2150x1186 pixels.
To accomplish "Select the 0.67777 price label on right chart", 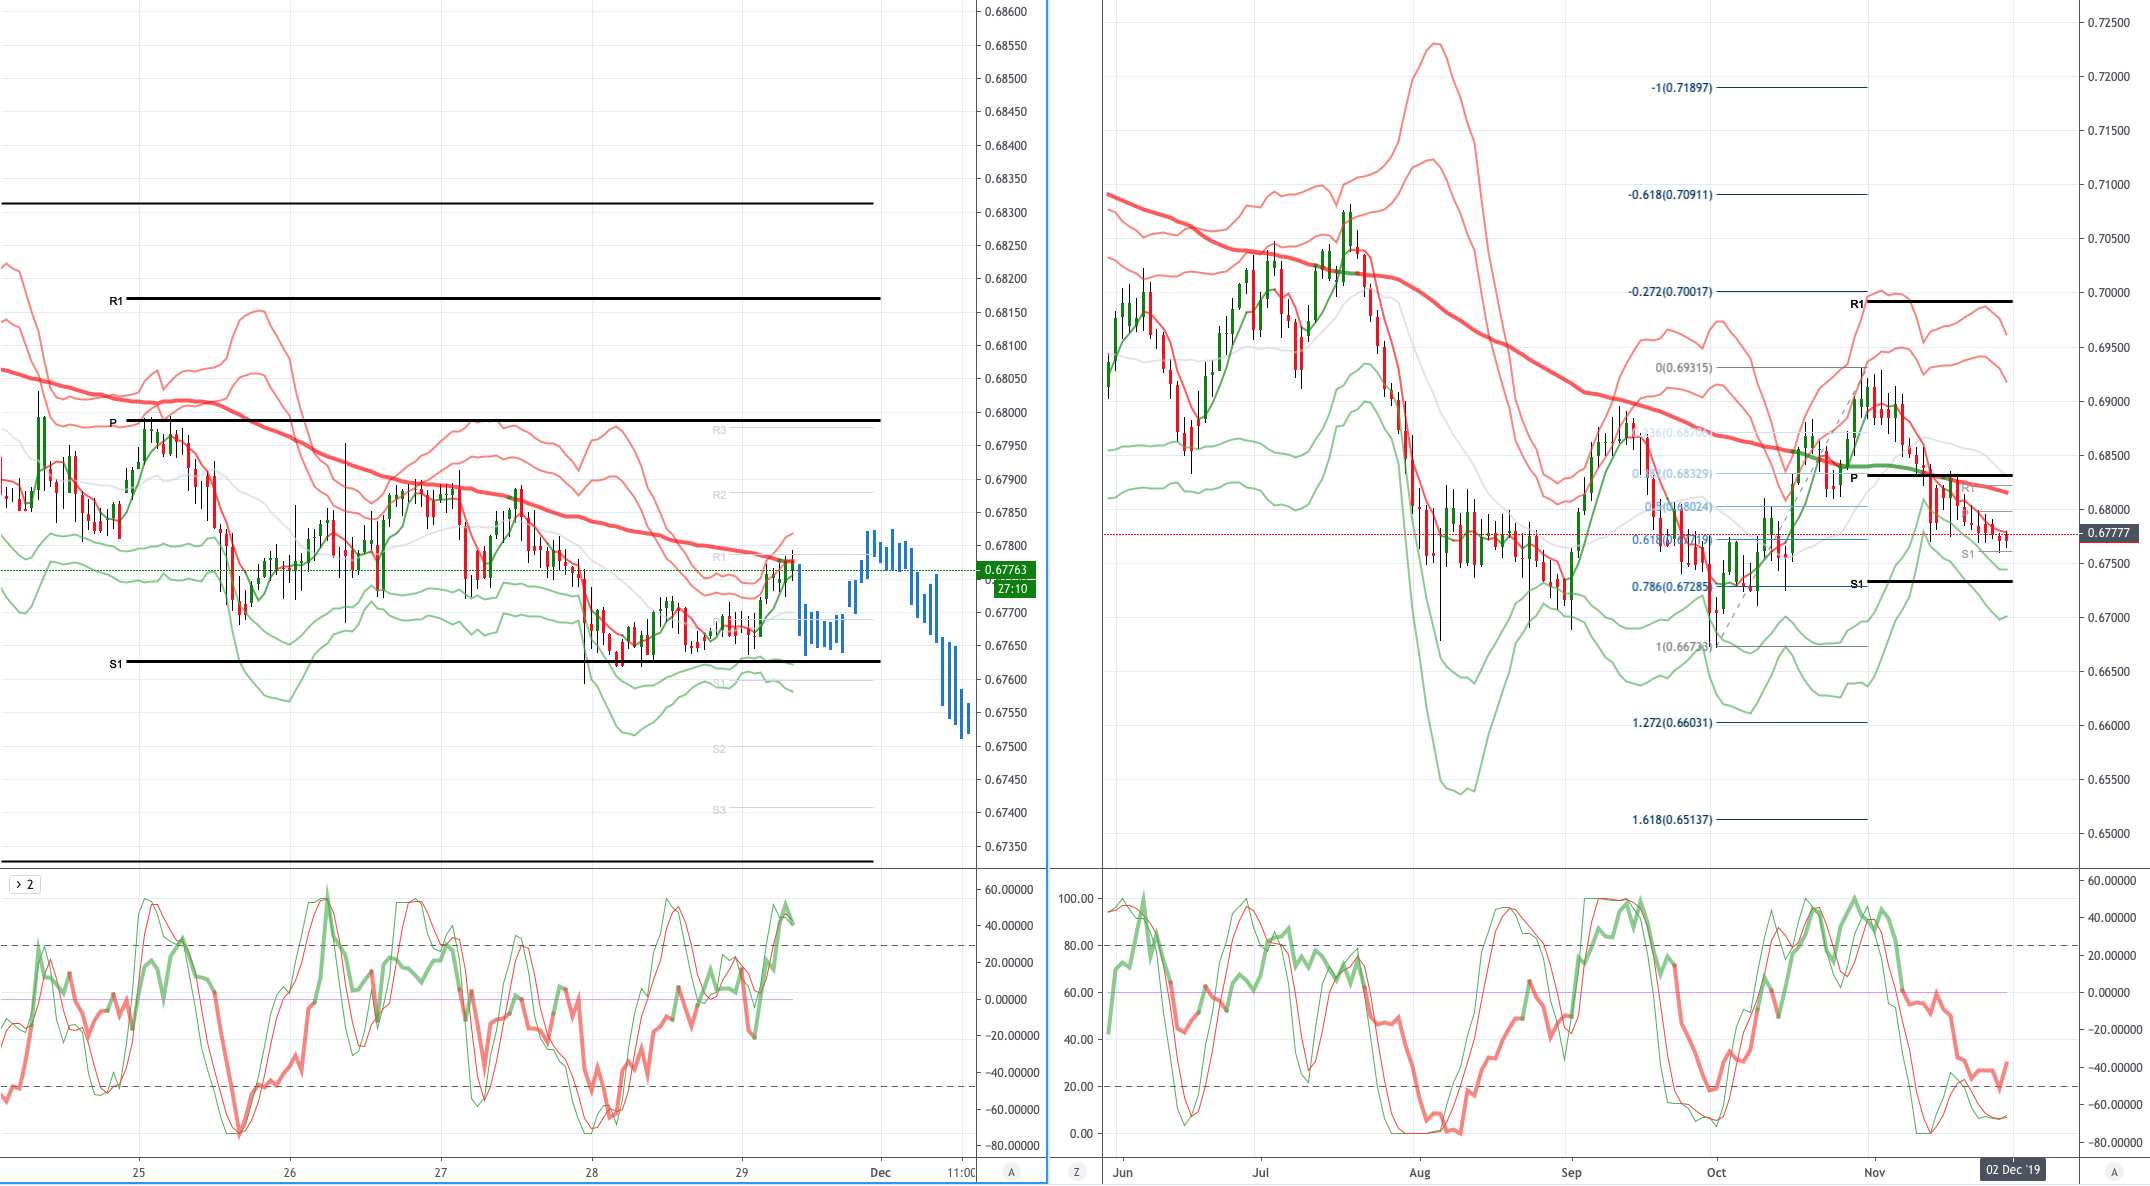I will [2109, 533].
